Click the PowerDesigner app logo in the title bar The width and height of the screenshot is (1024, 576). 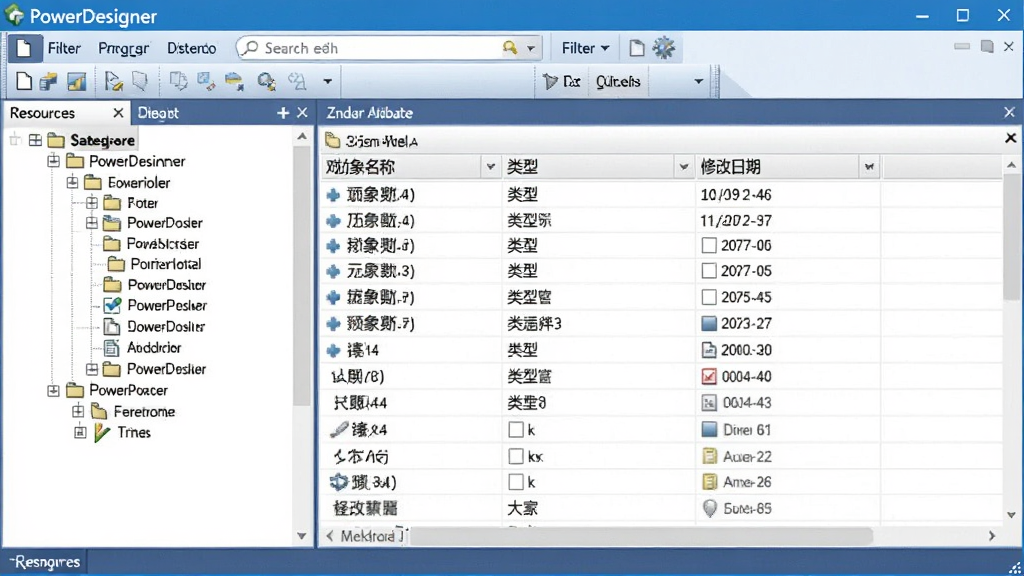pyautogui.click(x=14, y=15)
